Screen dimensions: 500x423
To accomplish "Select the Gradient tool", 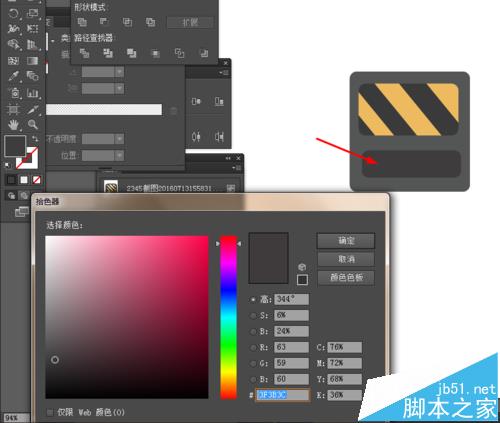I will point(33,61).
